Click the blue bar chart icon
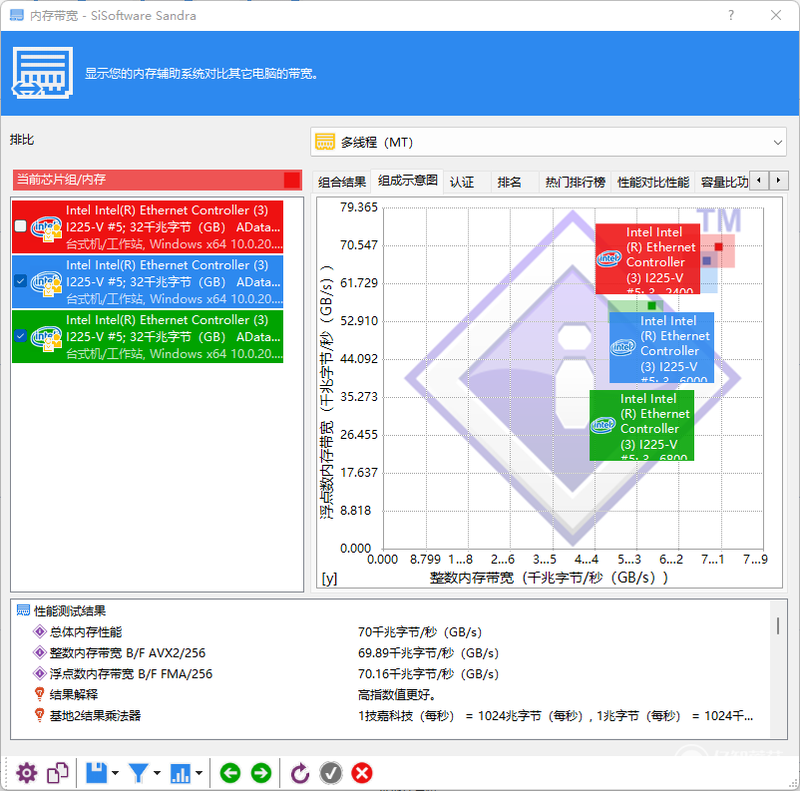Screen dimensions: 800x791 (x=180, y=773)
